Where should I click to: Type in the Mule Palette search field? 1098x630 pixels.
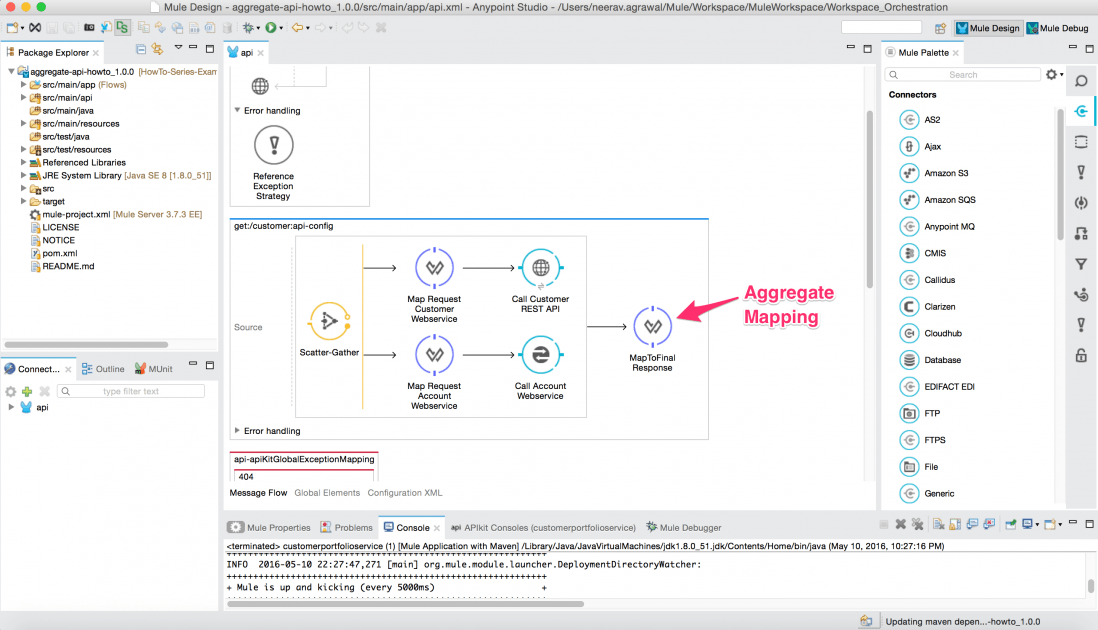tap(960, 74)
